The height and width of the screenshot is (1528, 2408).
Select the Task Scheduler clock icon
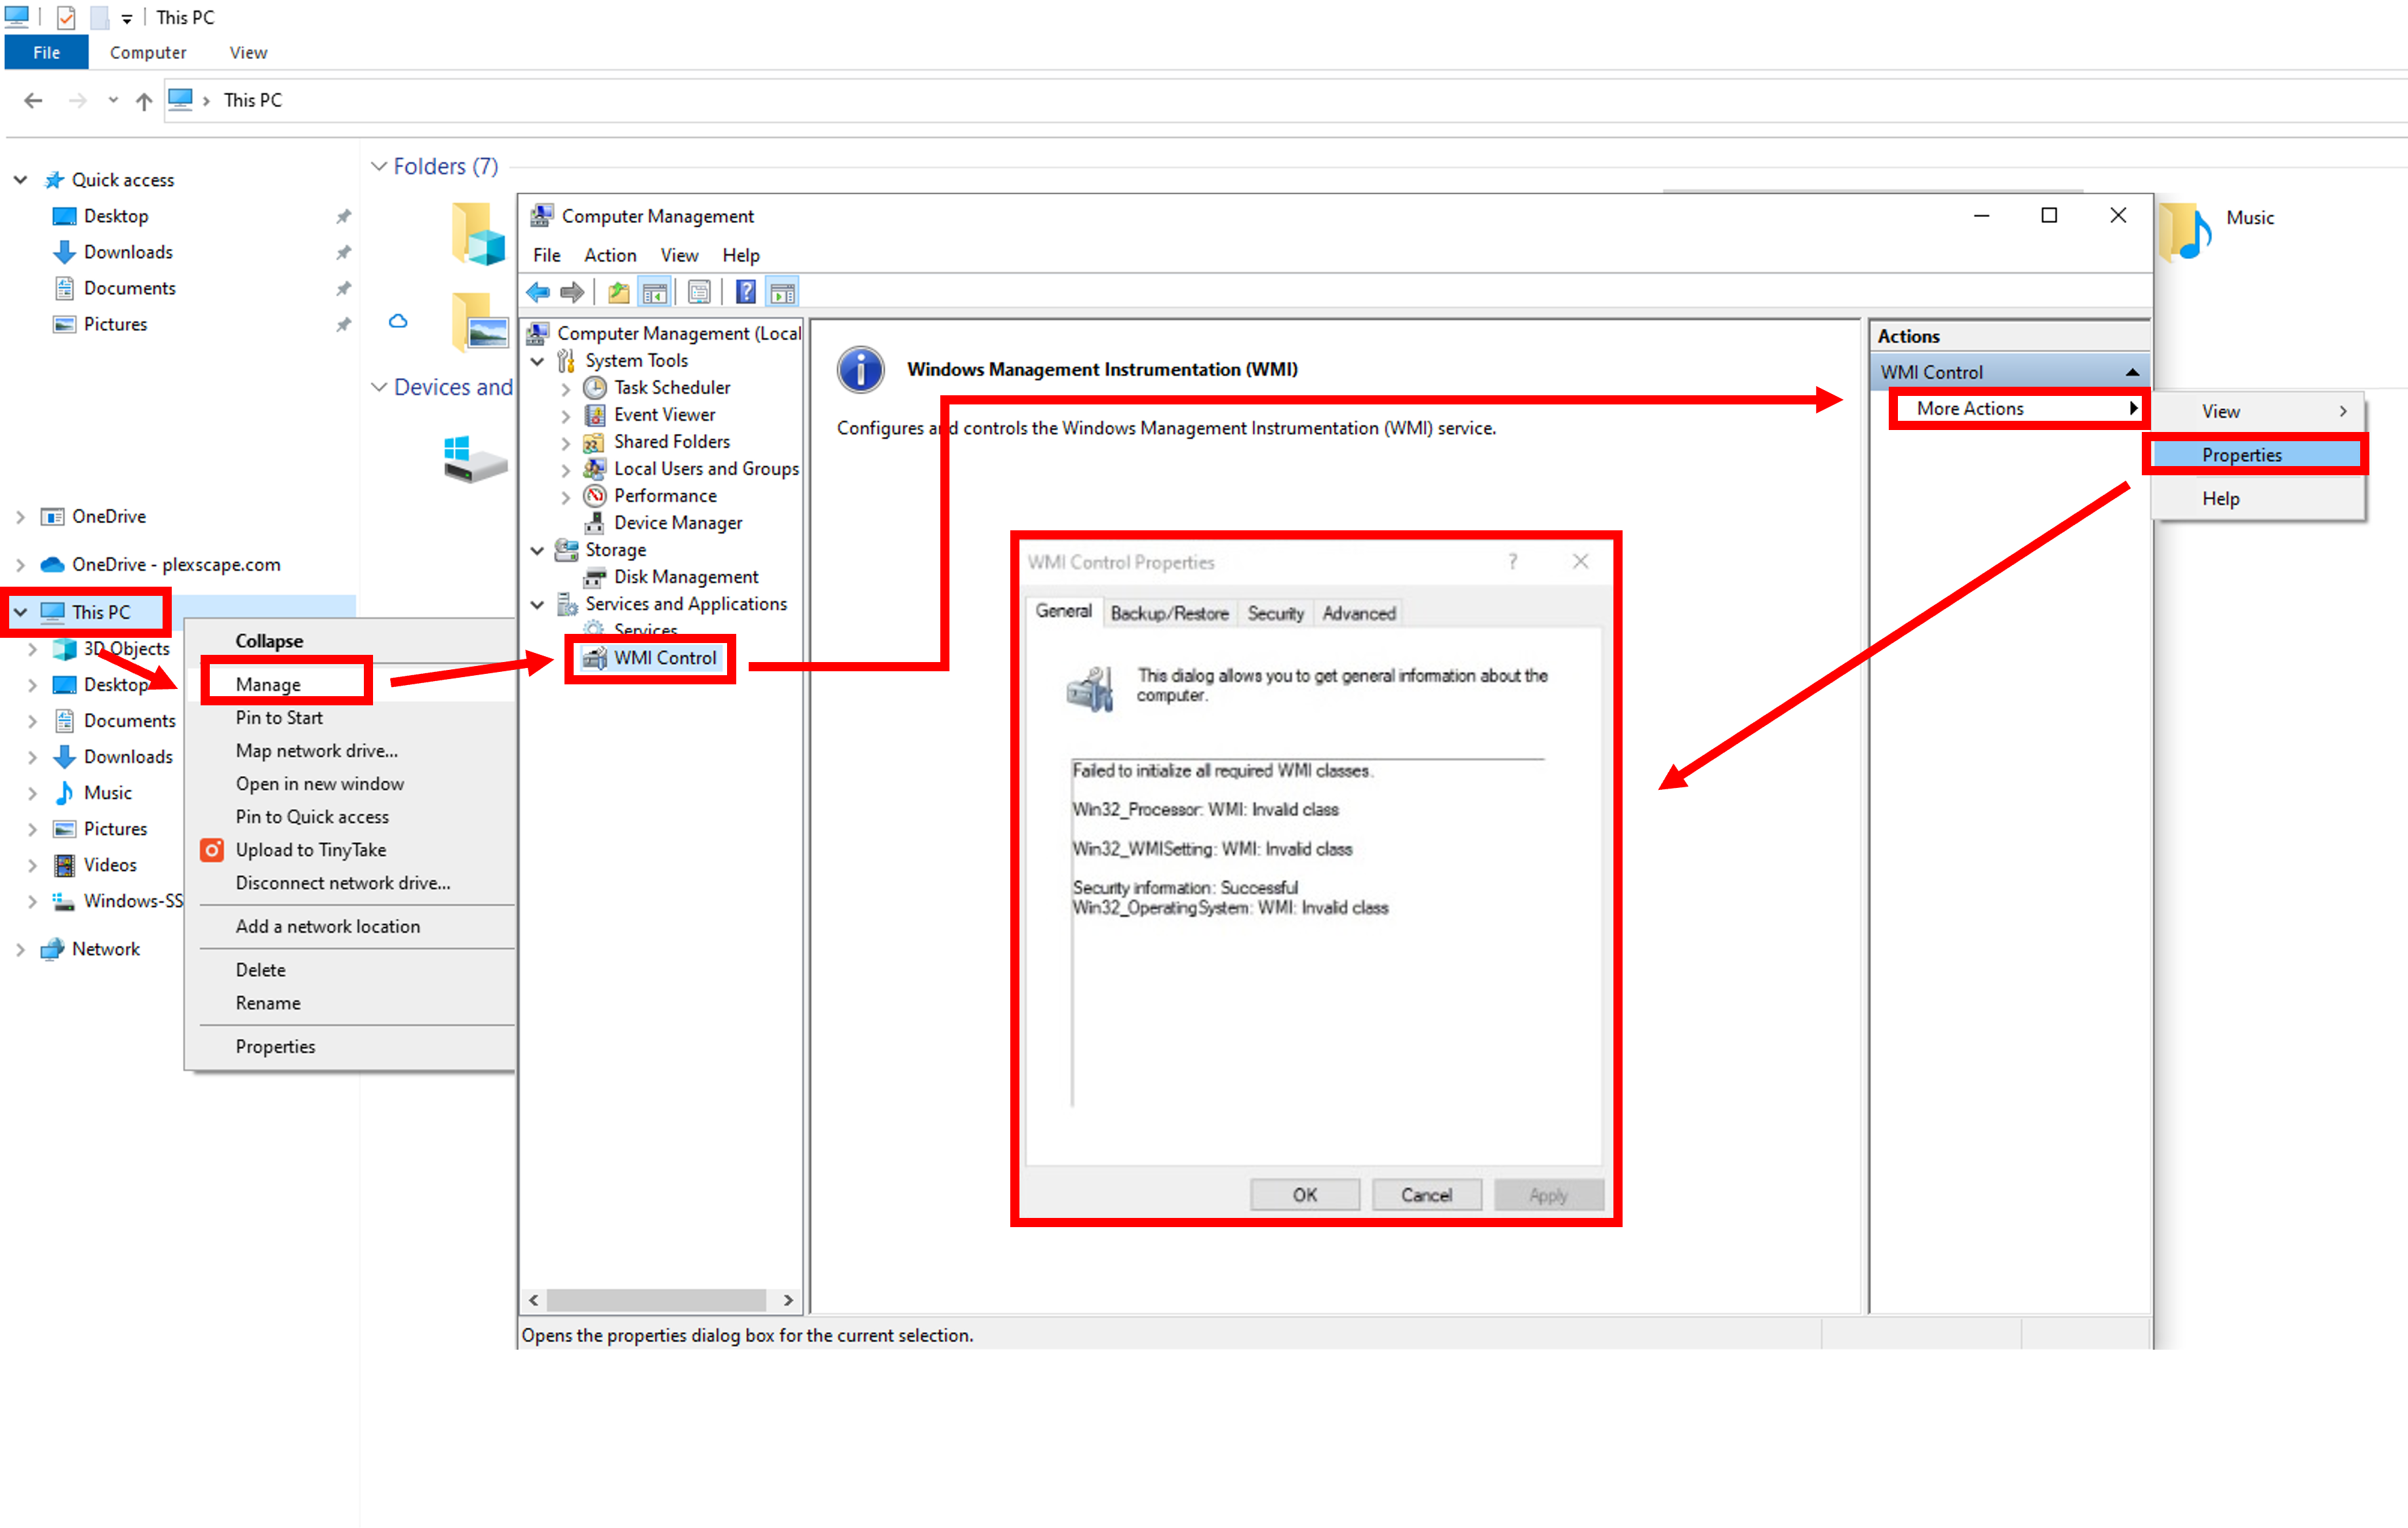(x=594, y=387)
